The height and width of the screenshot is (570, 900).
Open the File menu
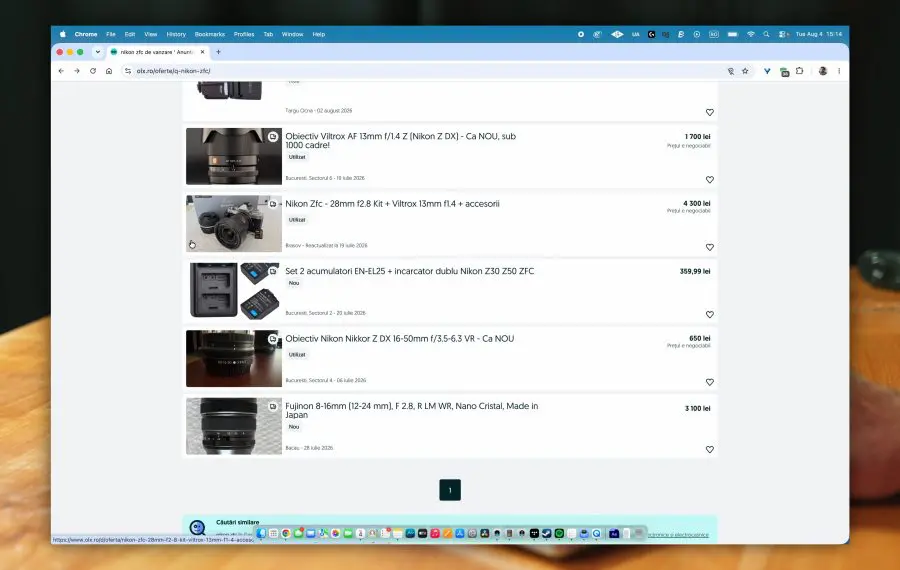point(111,34)
